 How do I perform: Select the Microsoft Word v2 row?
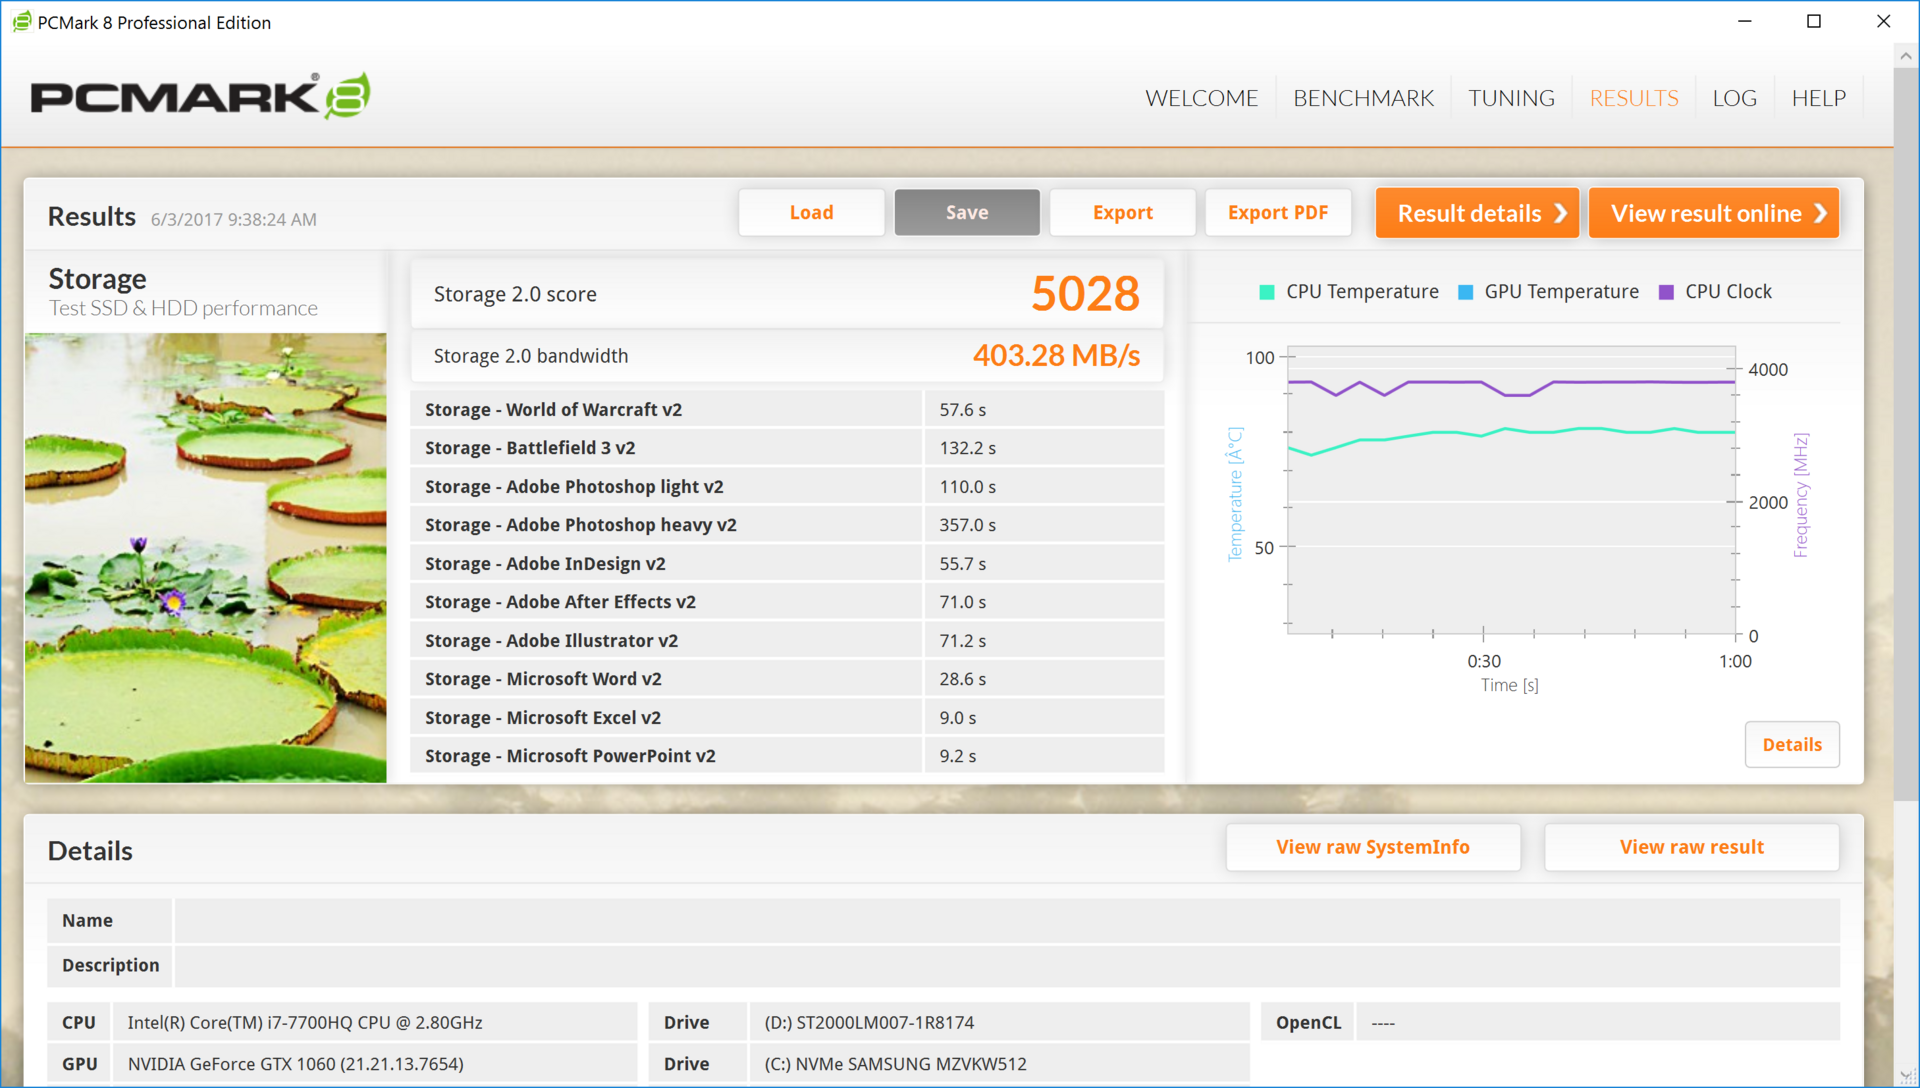[787, 679]
